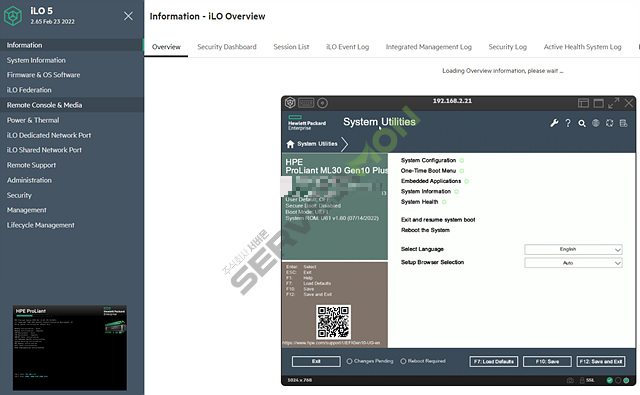The width and height of the screenshot is (640, 395).
Task: Click the globe language icon
Action: coord(596,123)
